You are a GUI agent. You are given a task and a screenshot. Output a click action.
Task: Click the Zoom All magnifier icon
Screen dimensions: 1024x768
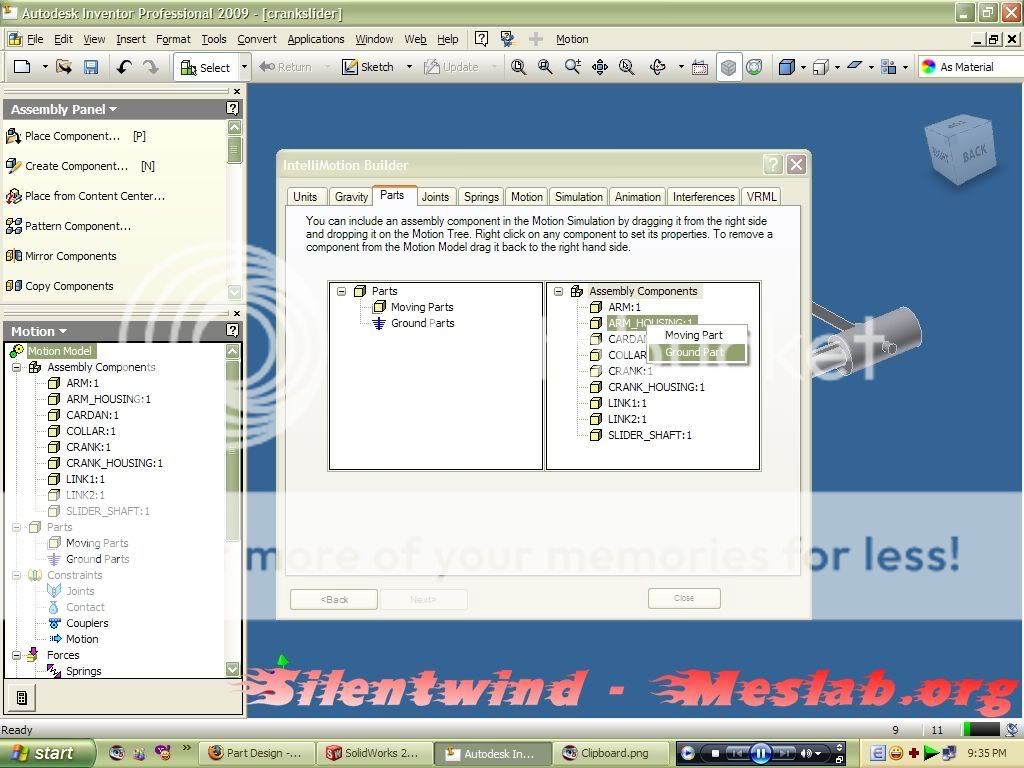519,67
